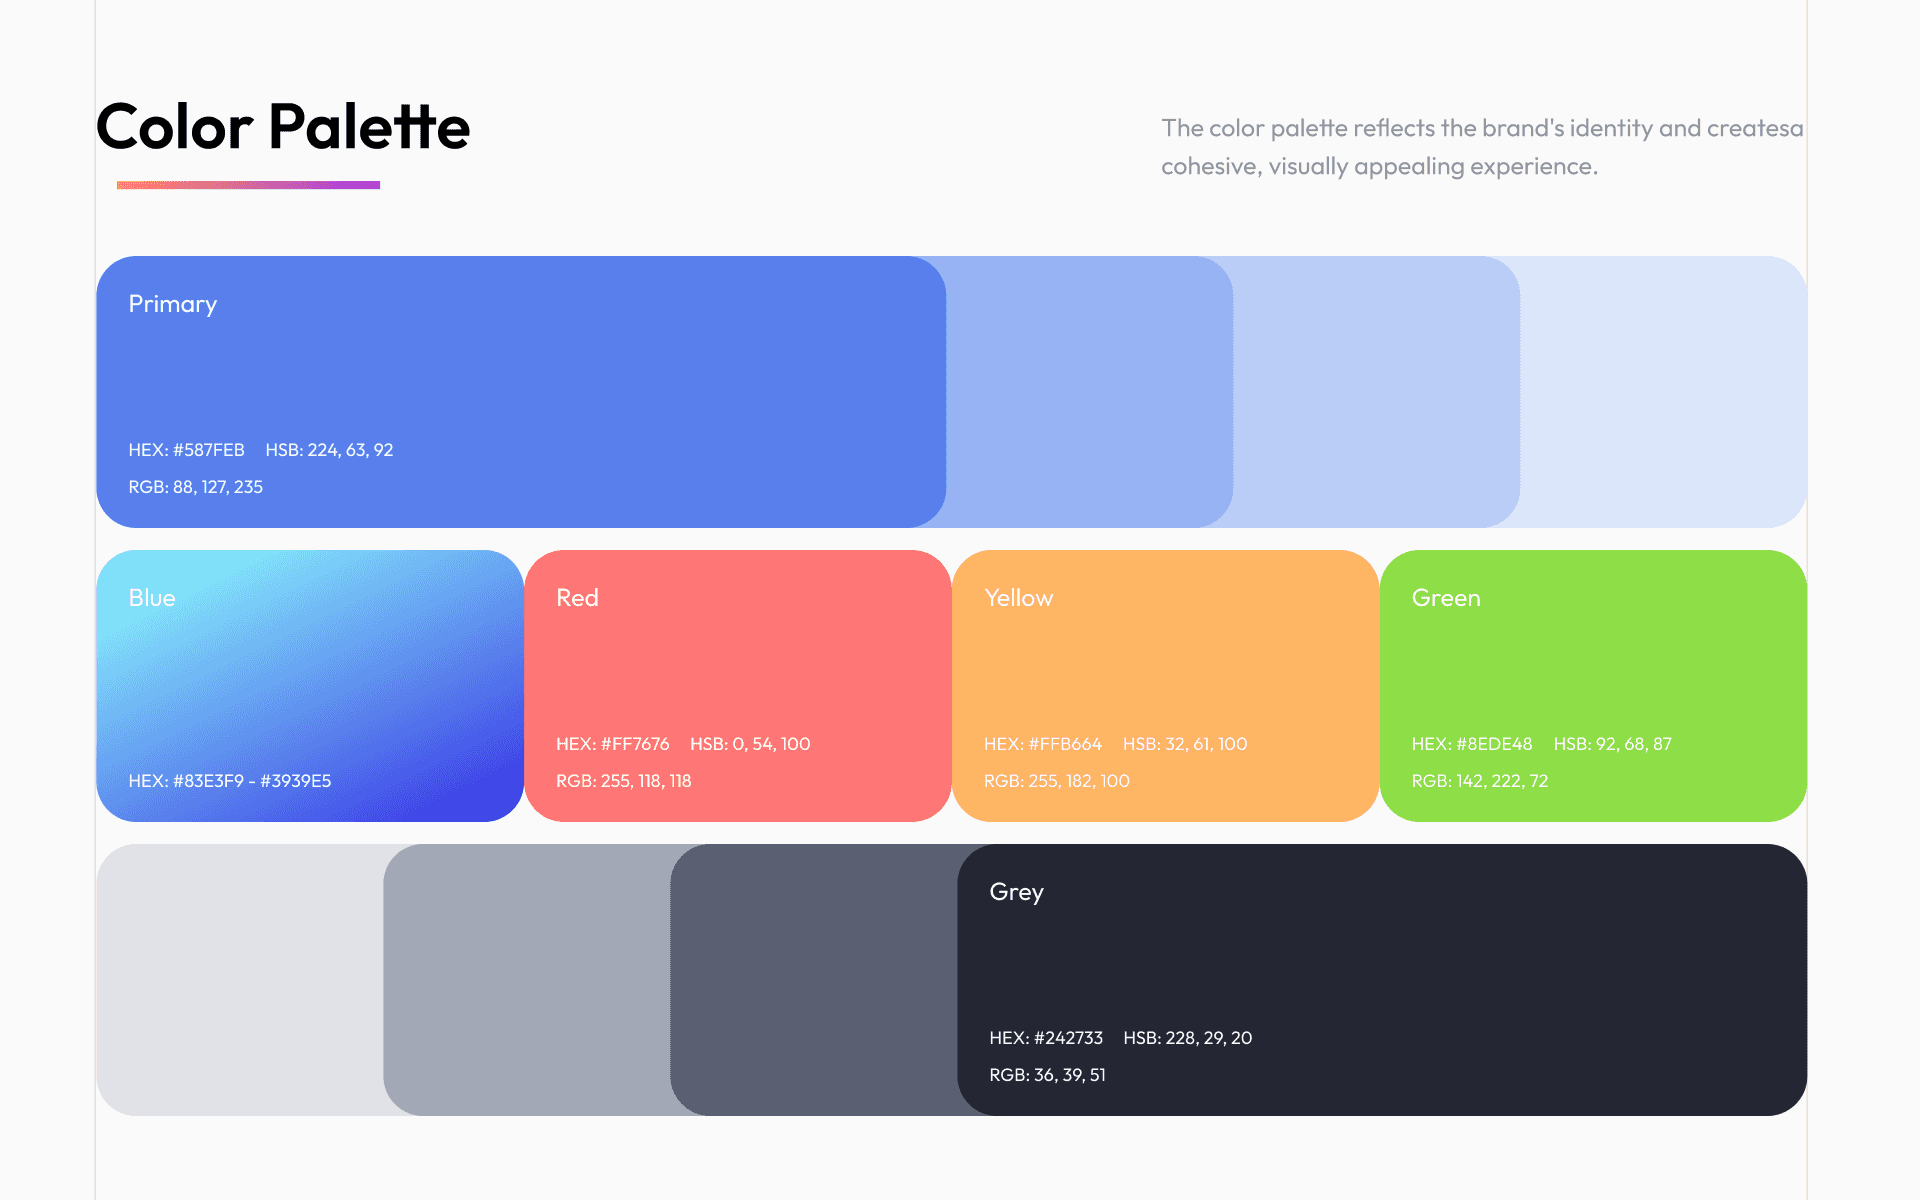Click the Color Palette heading

[x=283, y=127]
